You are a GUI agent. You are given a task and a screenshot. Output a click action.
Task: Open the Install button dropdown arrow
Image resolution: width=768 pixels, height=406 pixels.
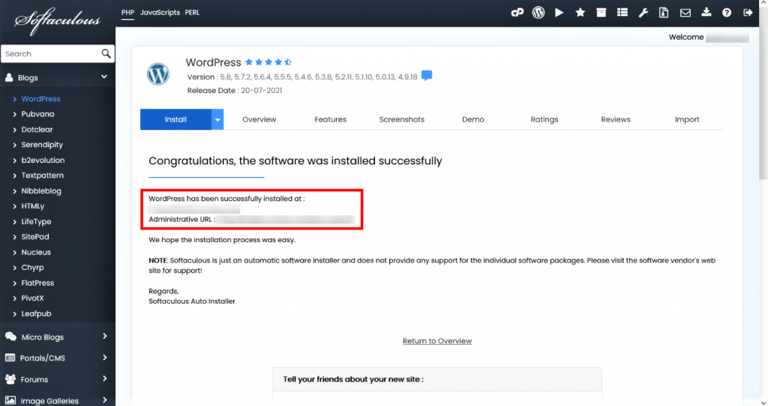217,119
